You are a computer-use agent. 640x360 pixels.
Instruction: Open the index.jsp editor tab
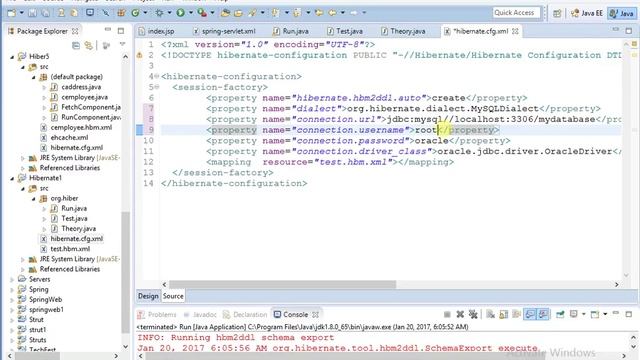coord(157,31)
